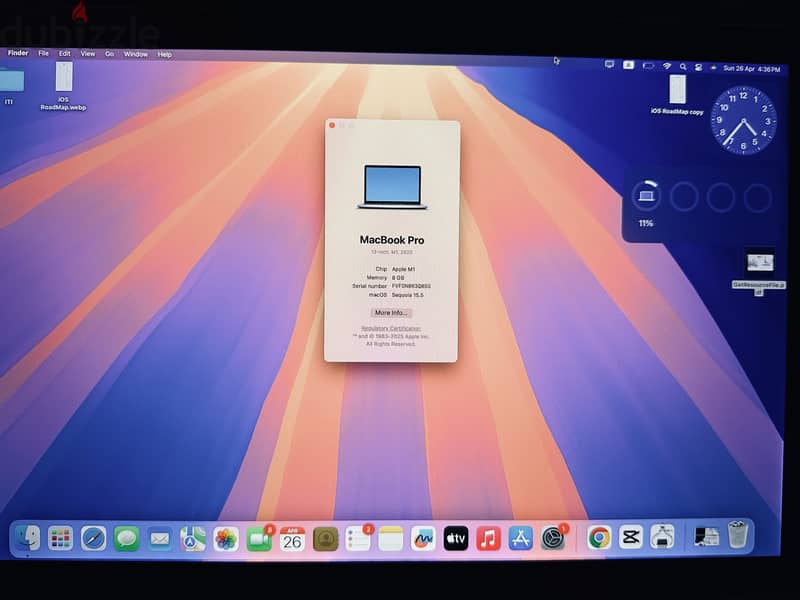Open CapCut from the Dock
The width and height of the screenshot is (800, 600).
(x=631, y=537)
